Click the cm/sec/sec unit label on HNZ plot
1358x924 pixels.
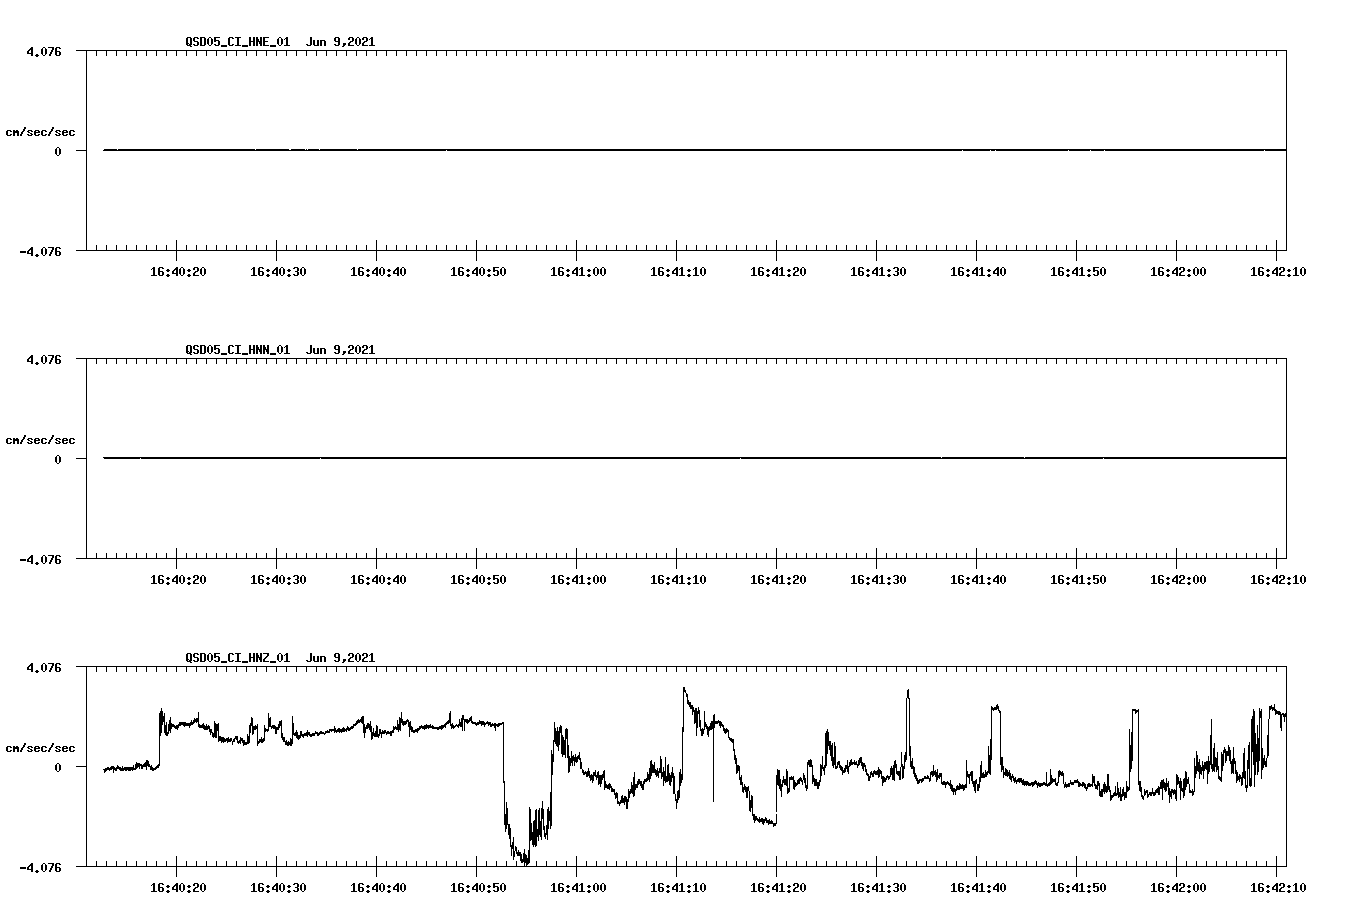pos(40,748)
